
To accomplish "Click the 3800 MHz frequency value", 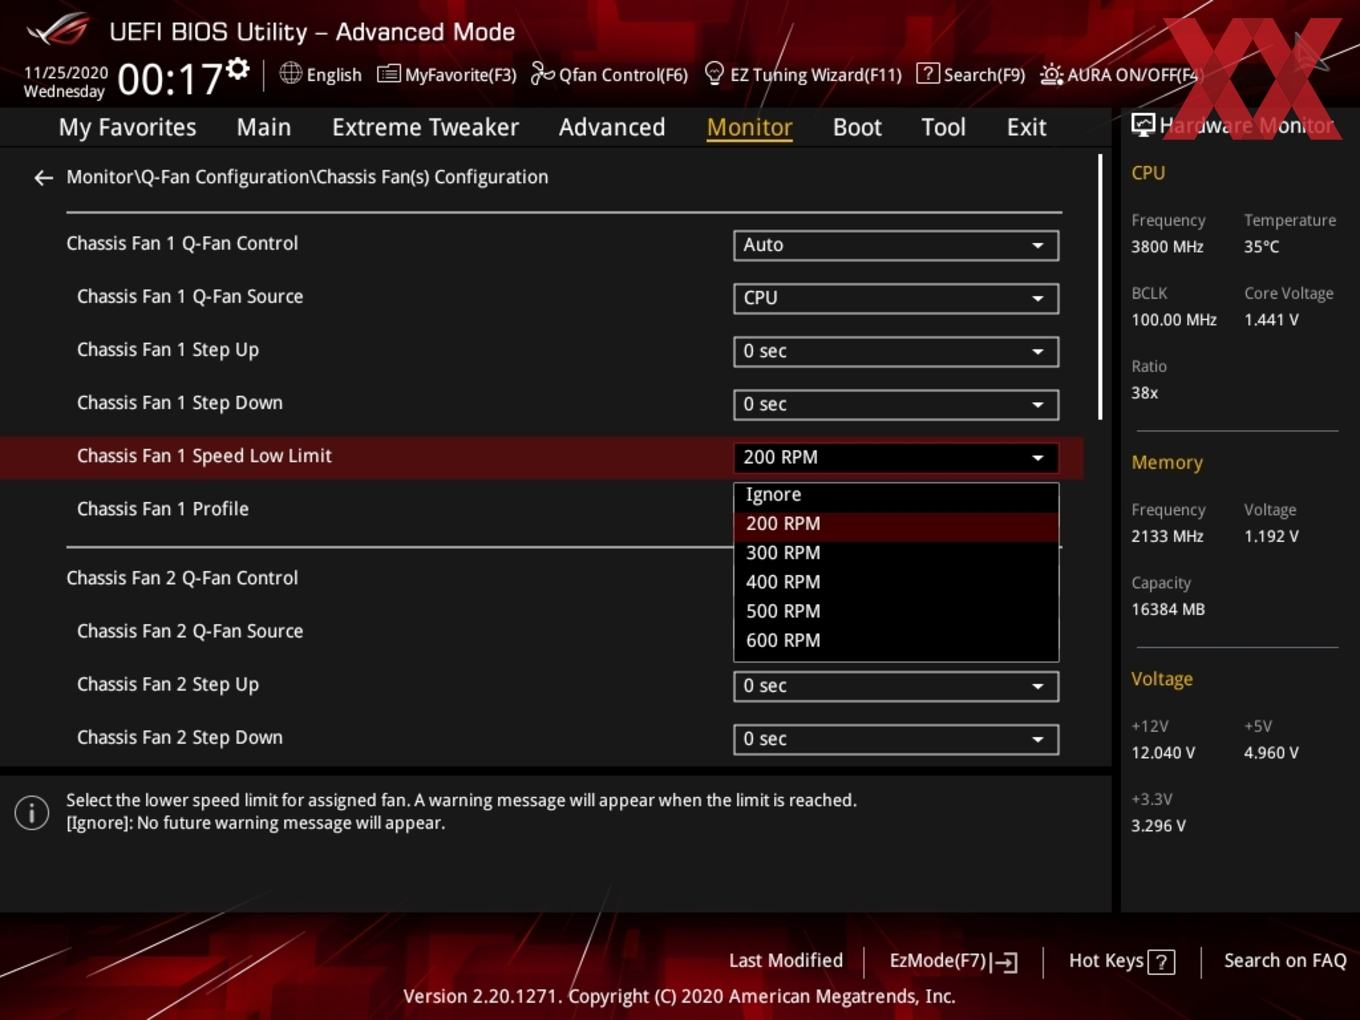I will [1167, 247].
